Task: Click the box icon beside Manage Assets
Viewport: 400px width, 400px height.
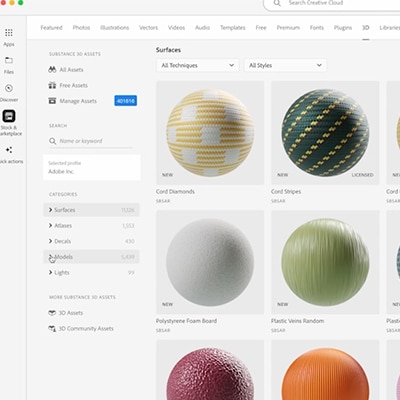Action: click(x=52, y=101)
